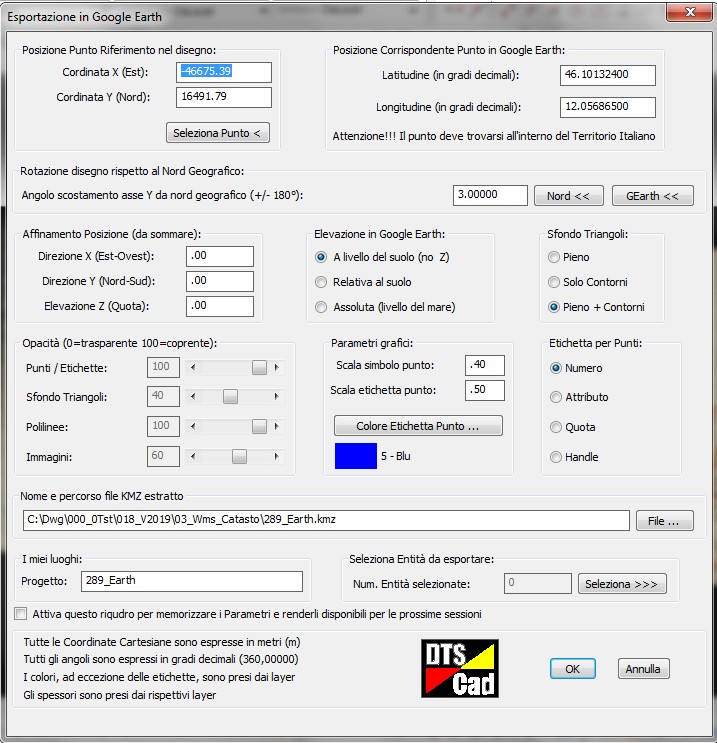Click right arrow of Immagini opacity slider
This screenshot has height=743, width=717.
click(277, 457)
